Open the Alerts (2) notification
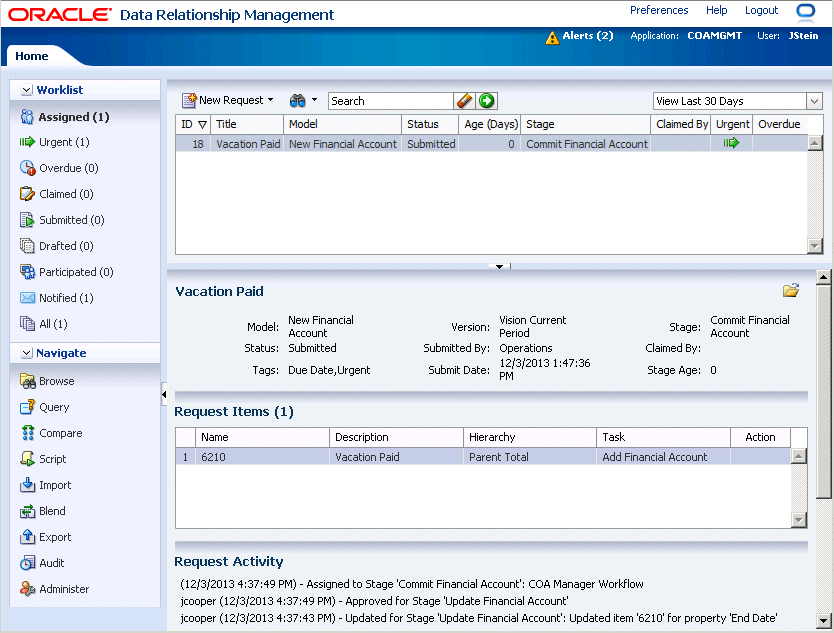Image resolution: width=834 pixels, height=633 pixels. tap(587, 36)
